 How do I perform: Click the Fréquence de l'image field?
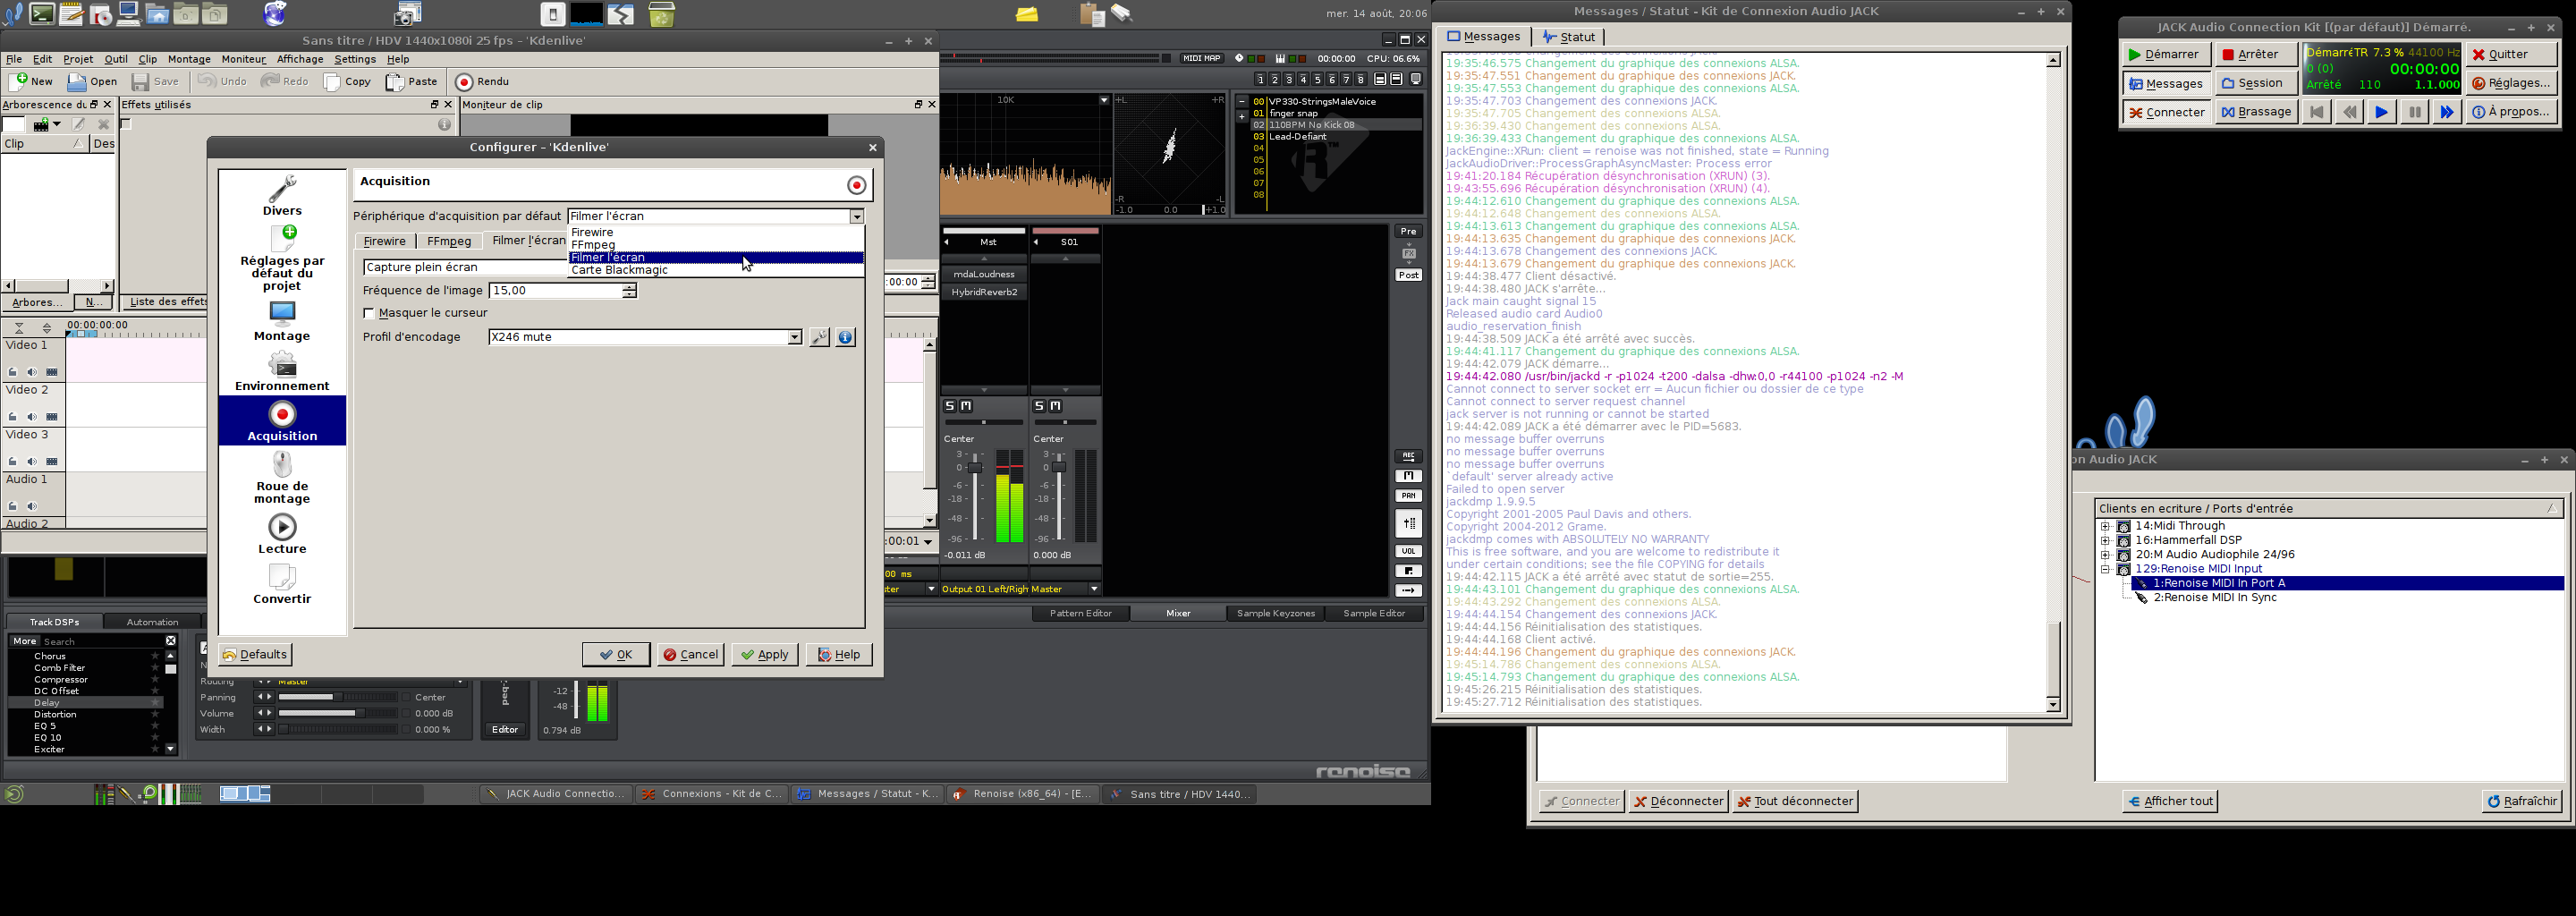click(x=555, y=291)
